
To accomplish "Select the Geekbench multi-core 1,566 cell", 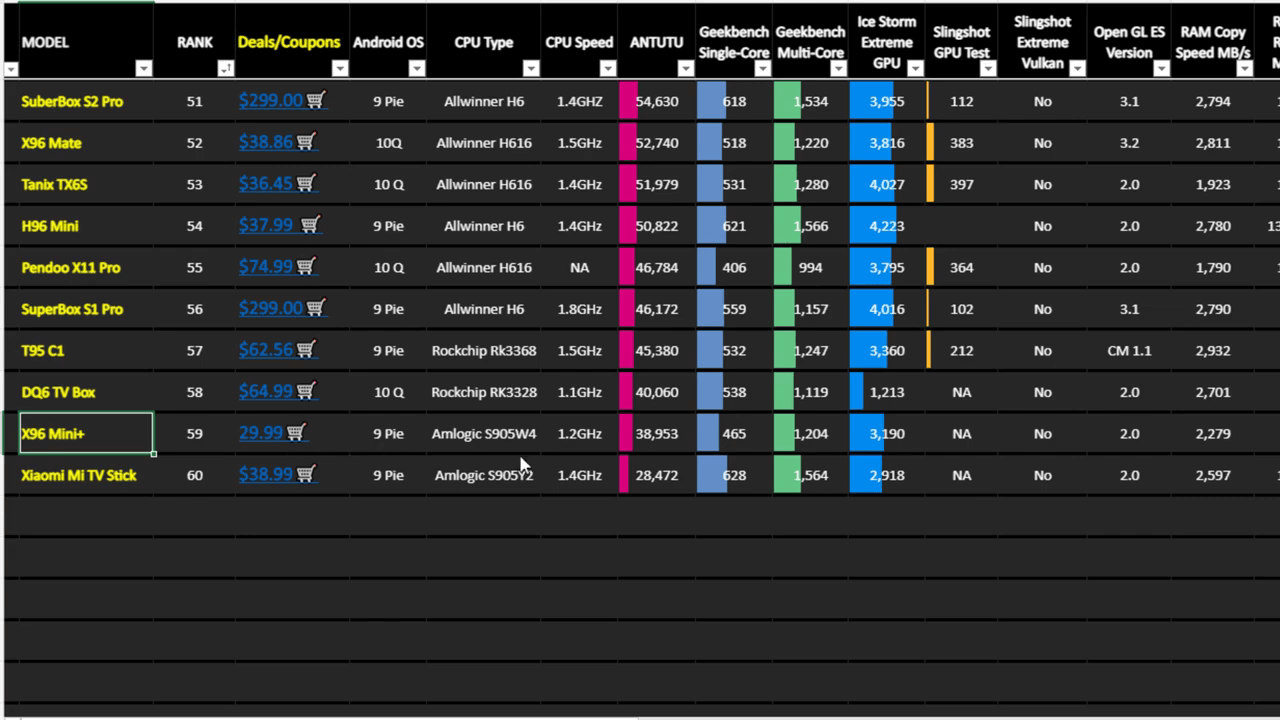I will pyautogui.click(x=810, y=226).
